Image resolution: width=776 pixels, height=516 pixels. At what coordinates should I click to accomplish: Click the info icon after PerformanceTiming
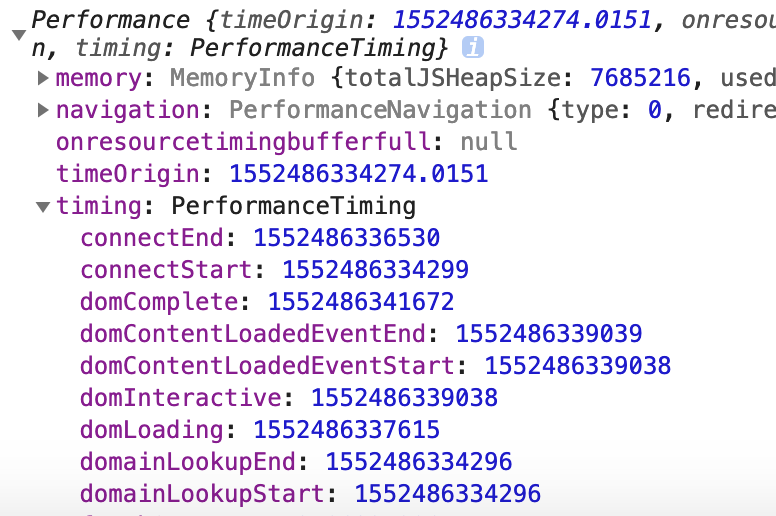pyautogui.click(x=473, y=47)
